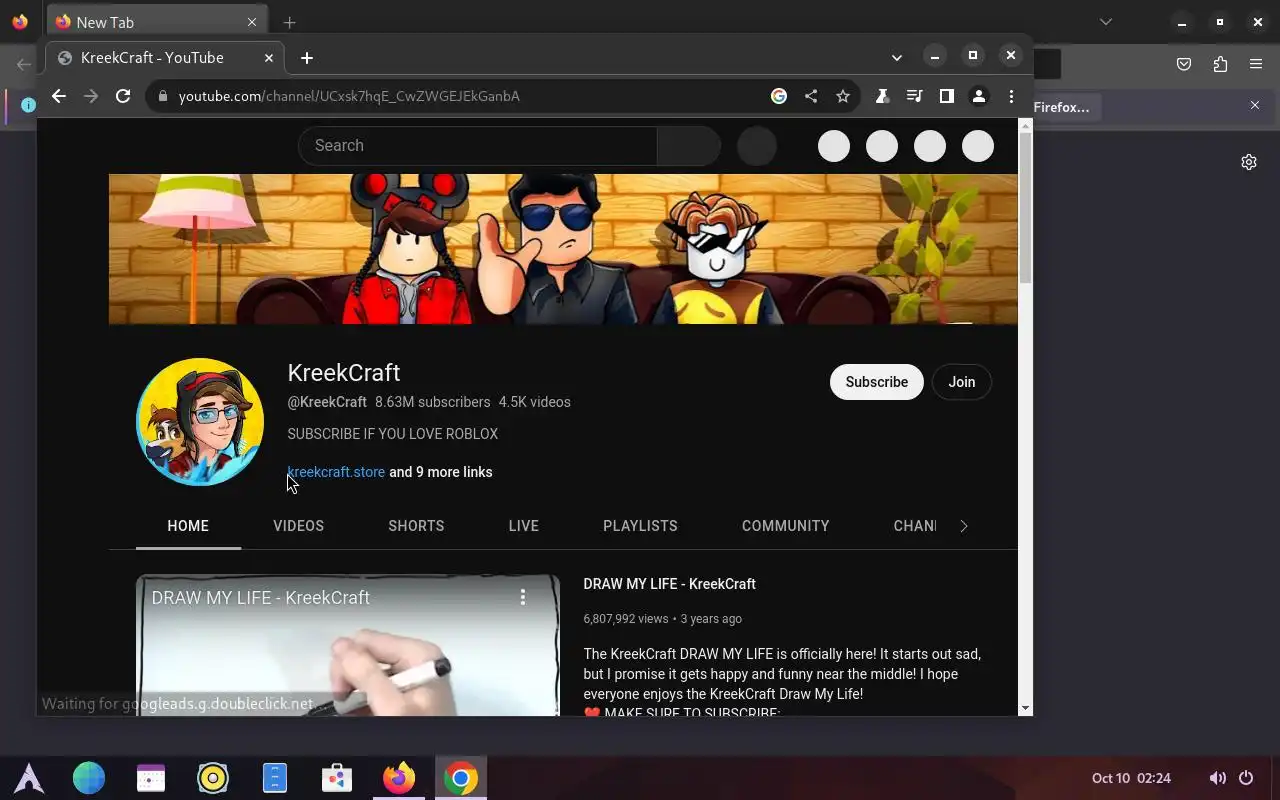Open Chrome three-dot menu
The image size is (1280, 800).
tap(1011, 96)
